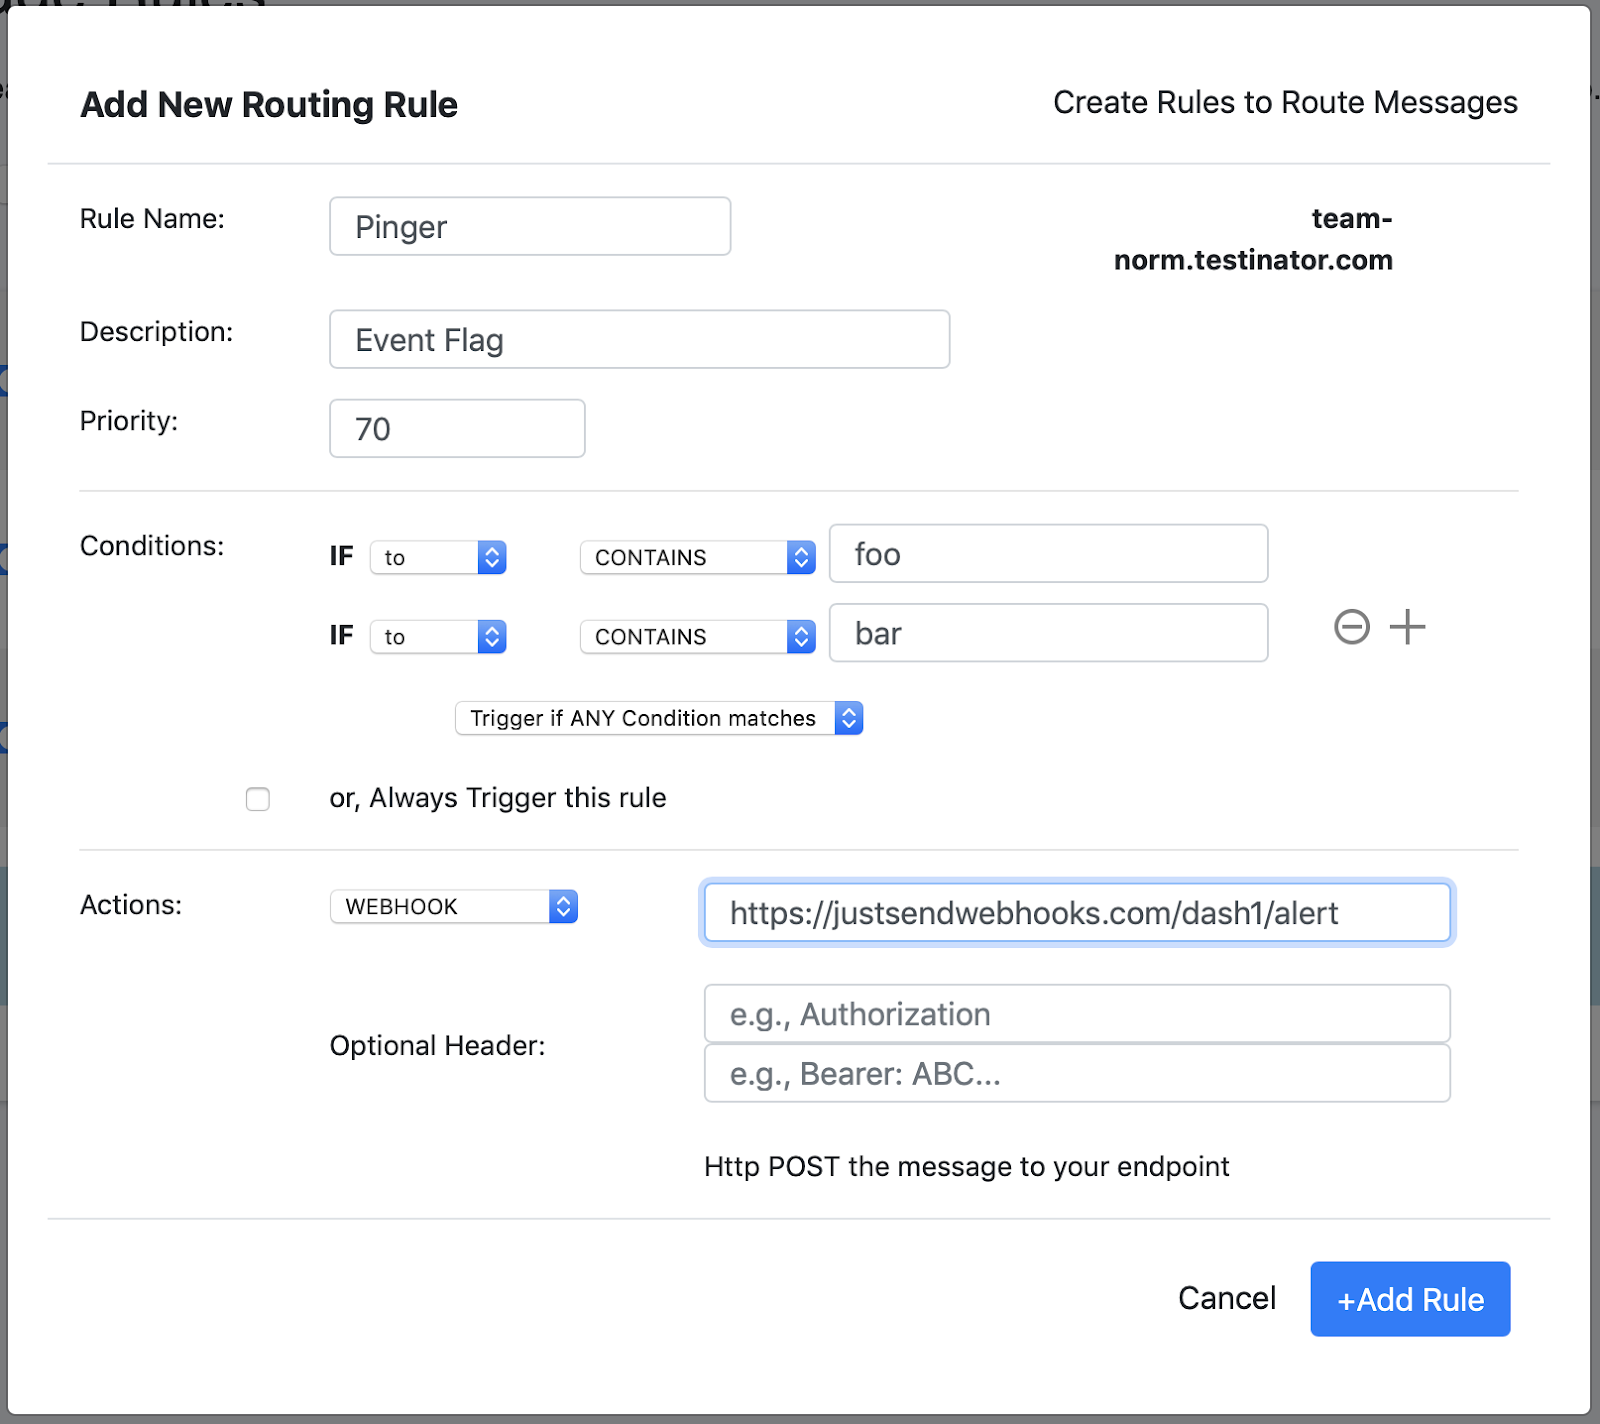Expand the Trigger if ANY Condition dropdown
Image resolution: width=1600 pixels, height=1424 pixels.
click(x=658, y=718)
